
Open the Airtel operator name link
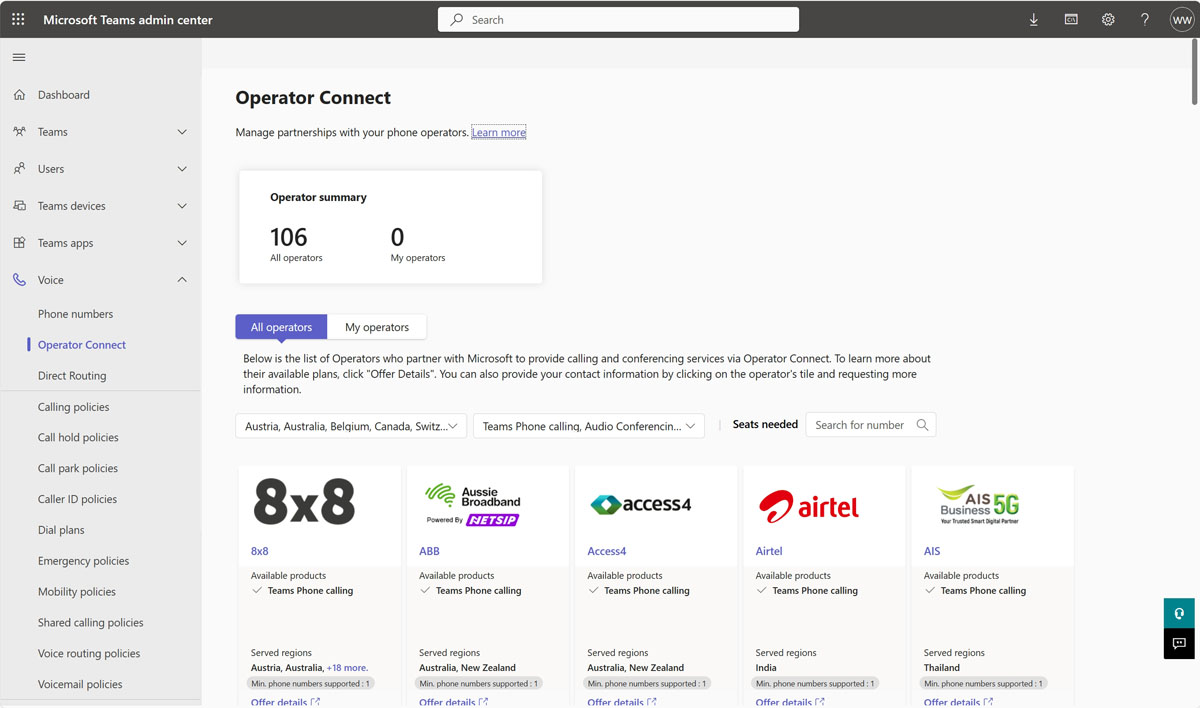pyautogui.click(x=769, y=551)
